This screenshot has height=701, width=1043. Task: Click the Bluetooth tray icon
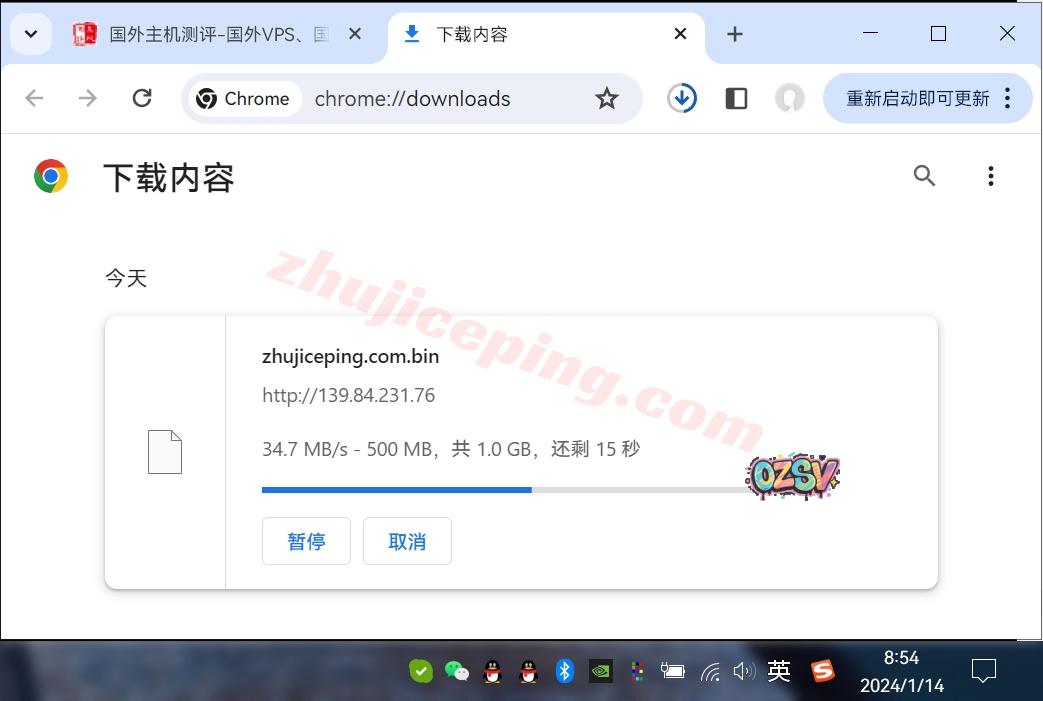(564, 671)
